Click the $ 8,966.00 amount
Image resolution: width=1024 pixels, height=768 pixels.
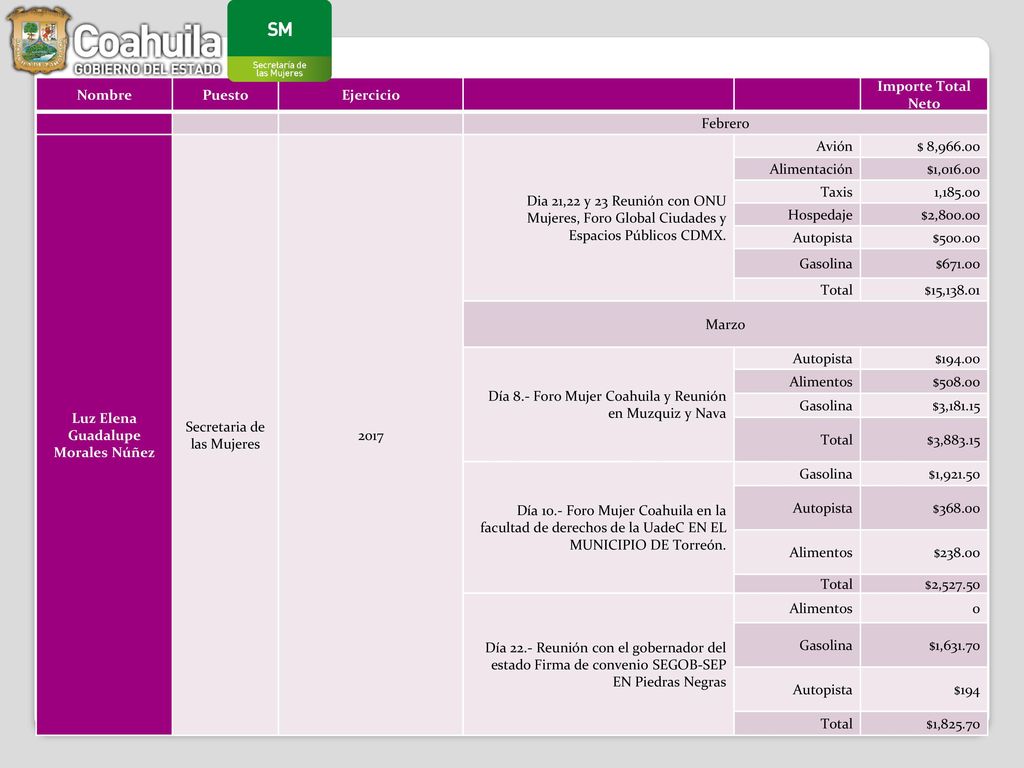click(x=948, y=147)
